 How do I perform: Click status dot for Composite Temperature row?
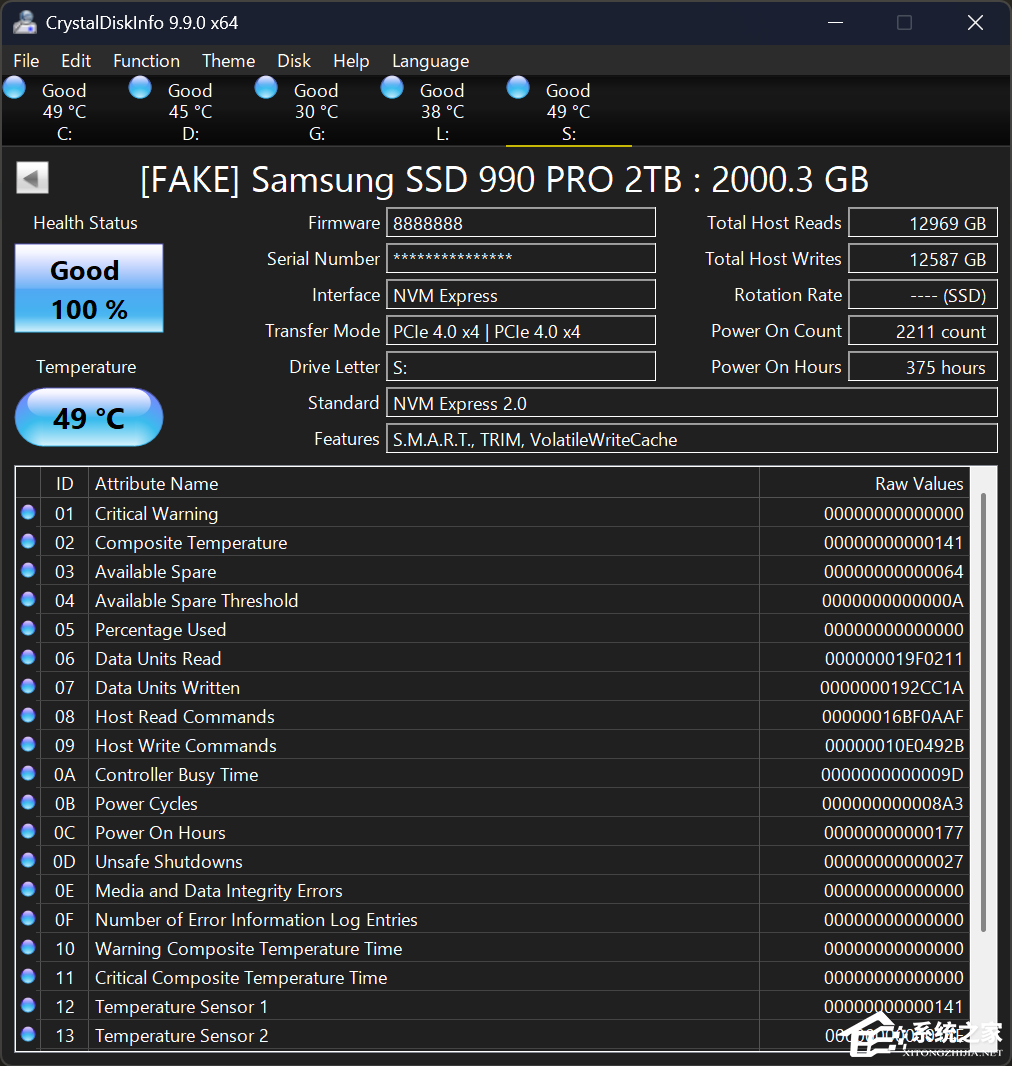tap(28, 541)
